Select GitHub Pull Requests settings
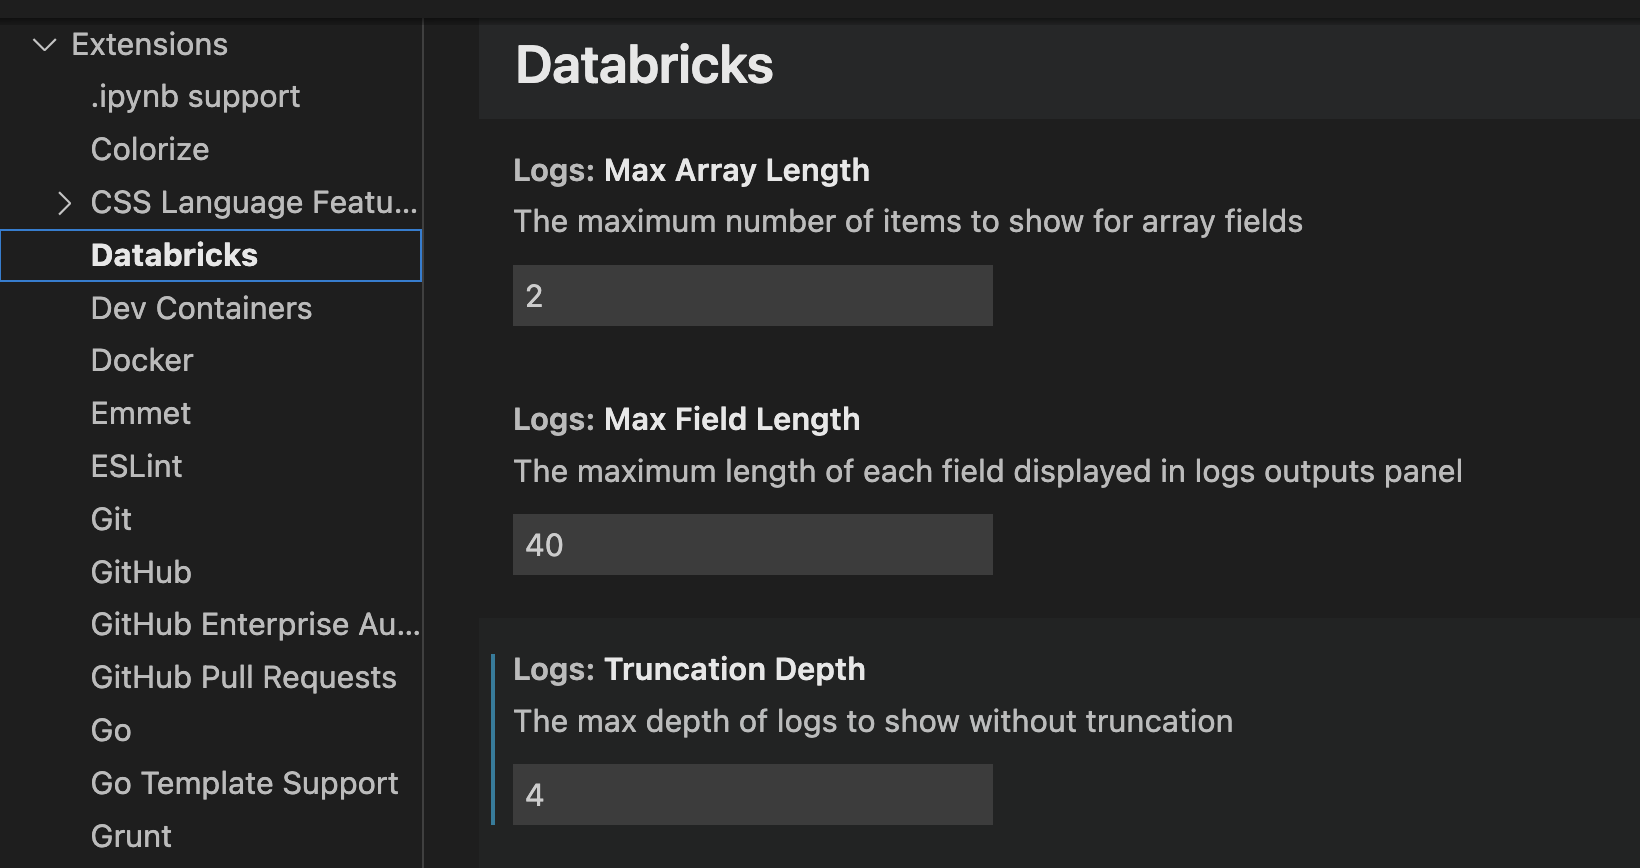This screenshot has height=868, width=1640. click(243, 678)
